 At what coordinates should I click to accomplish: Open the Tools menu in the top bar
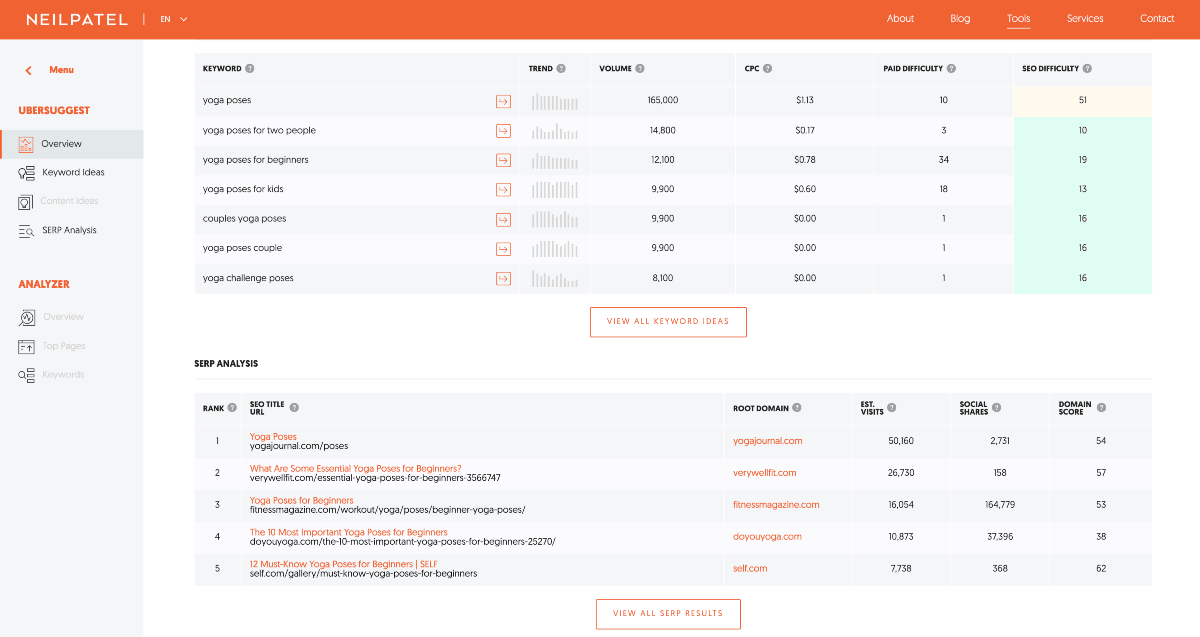(1018, 18)
